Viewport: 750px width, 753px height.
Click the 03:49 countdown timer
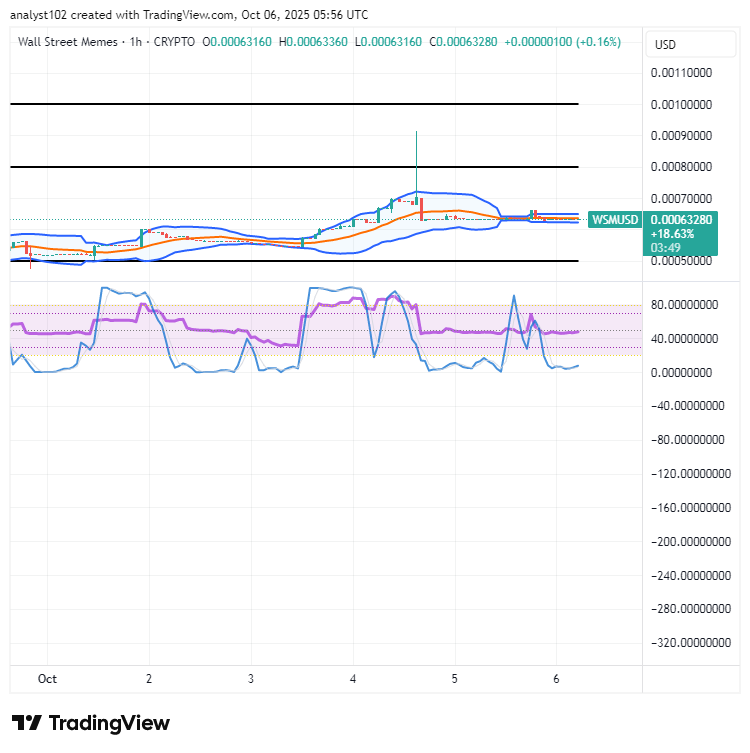tap(665, 248)
